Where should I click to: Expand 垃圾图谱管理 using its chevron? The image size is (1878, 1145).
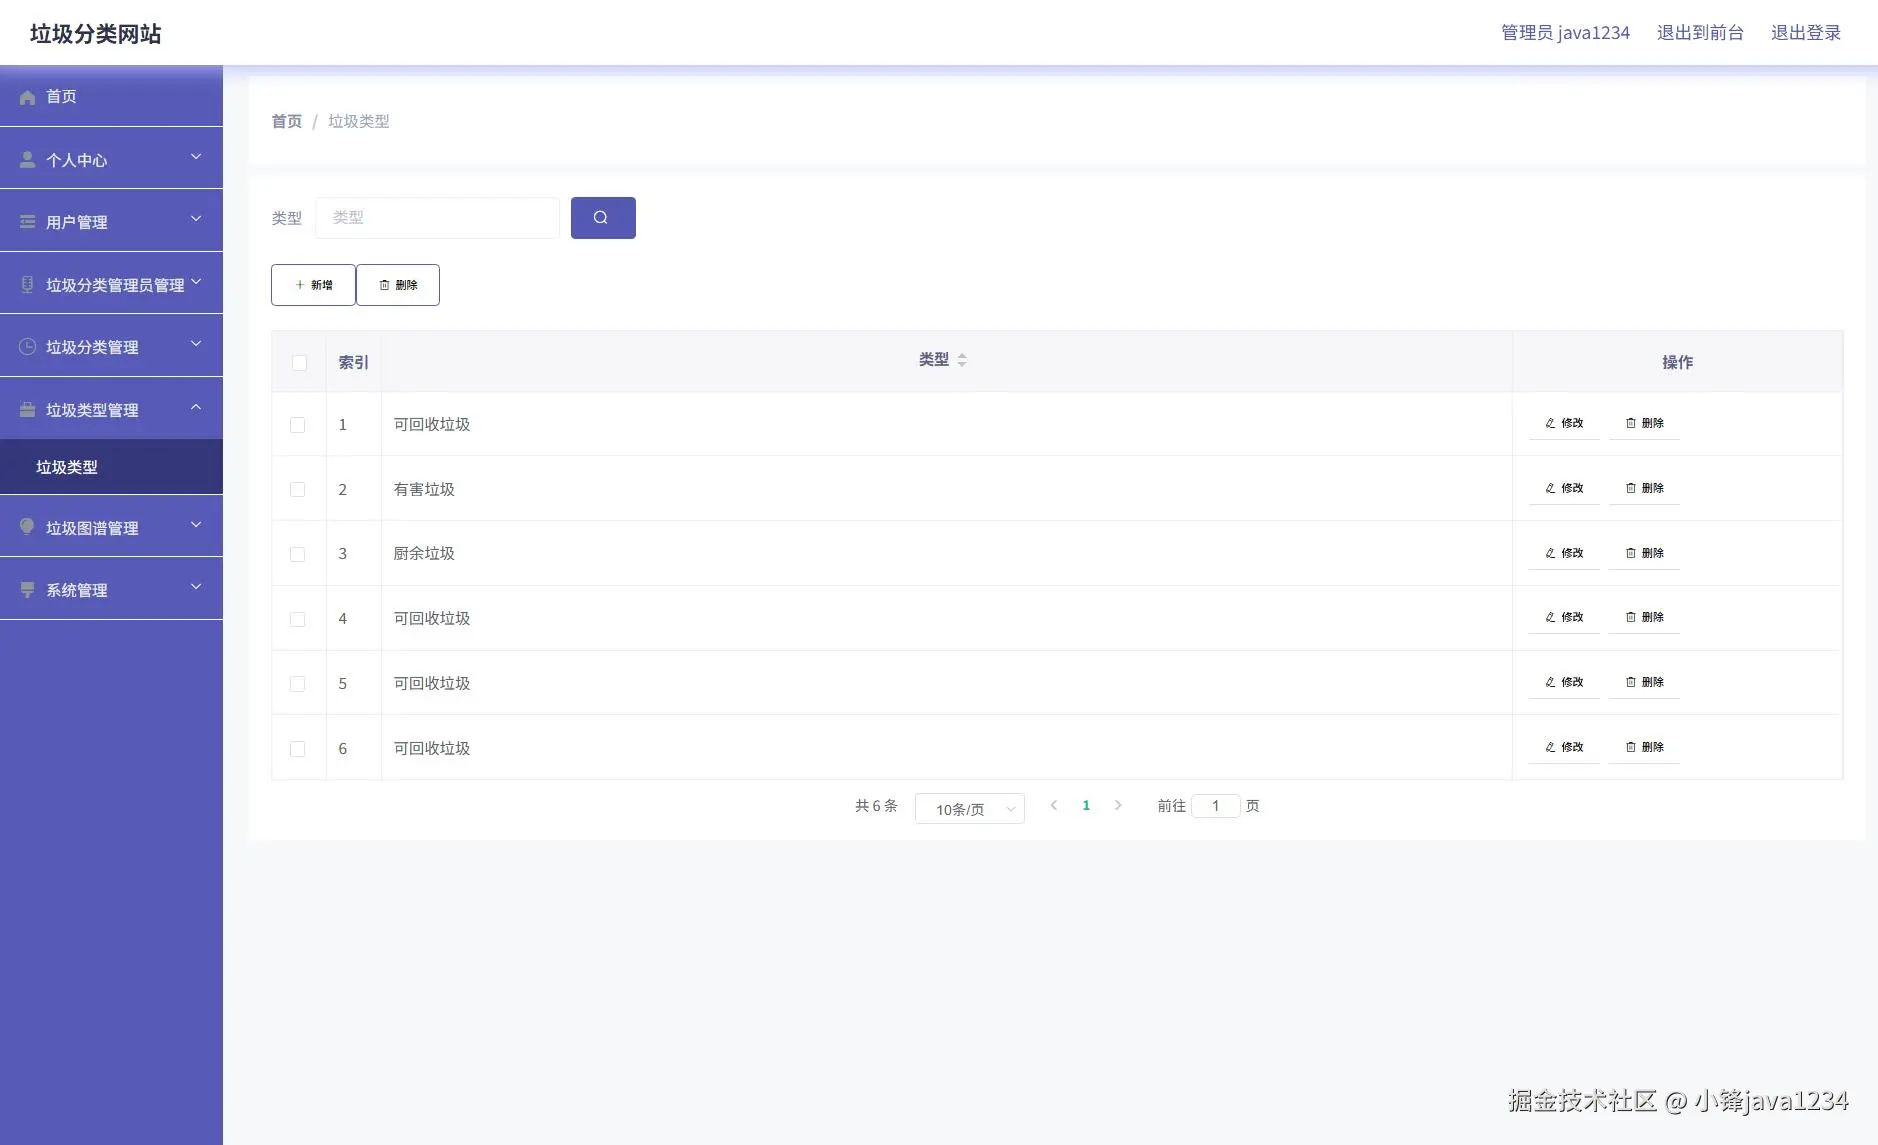pyautogui.click(x=196, y=525)
